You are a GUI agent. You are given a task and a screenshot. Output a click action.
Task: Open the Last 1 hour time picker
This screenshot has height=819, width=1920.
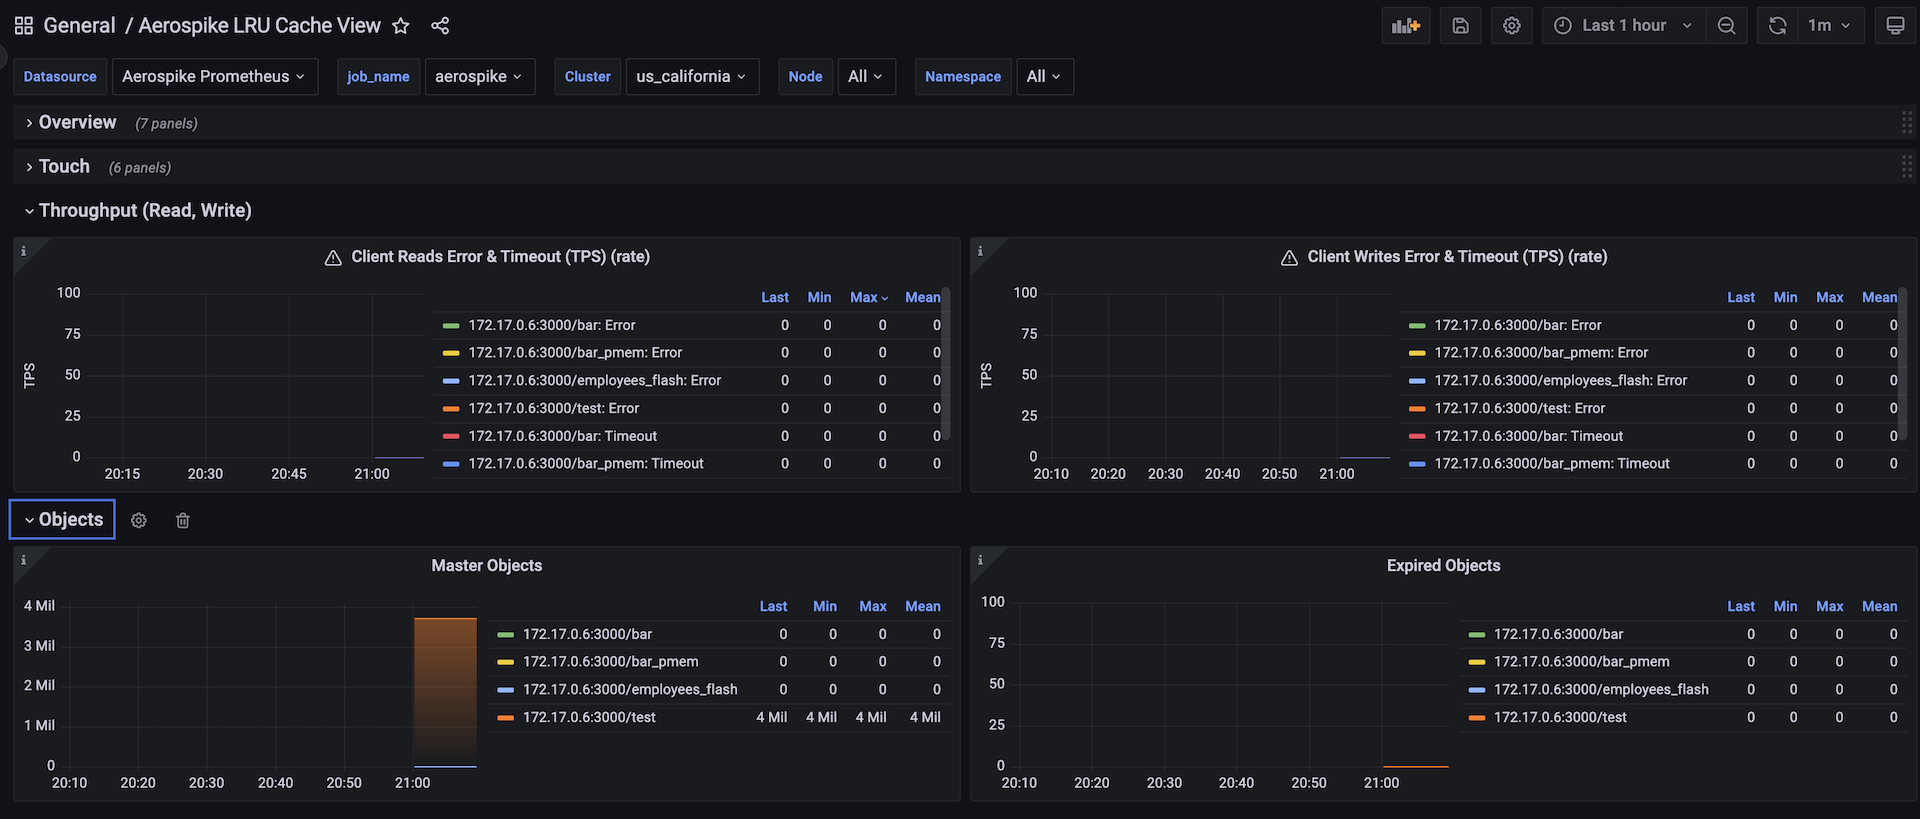pos(1624,26)
